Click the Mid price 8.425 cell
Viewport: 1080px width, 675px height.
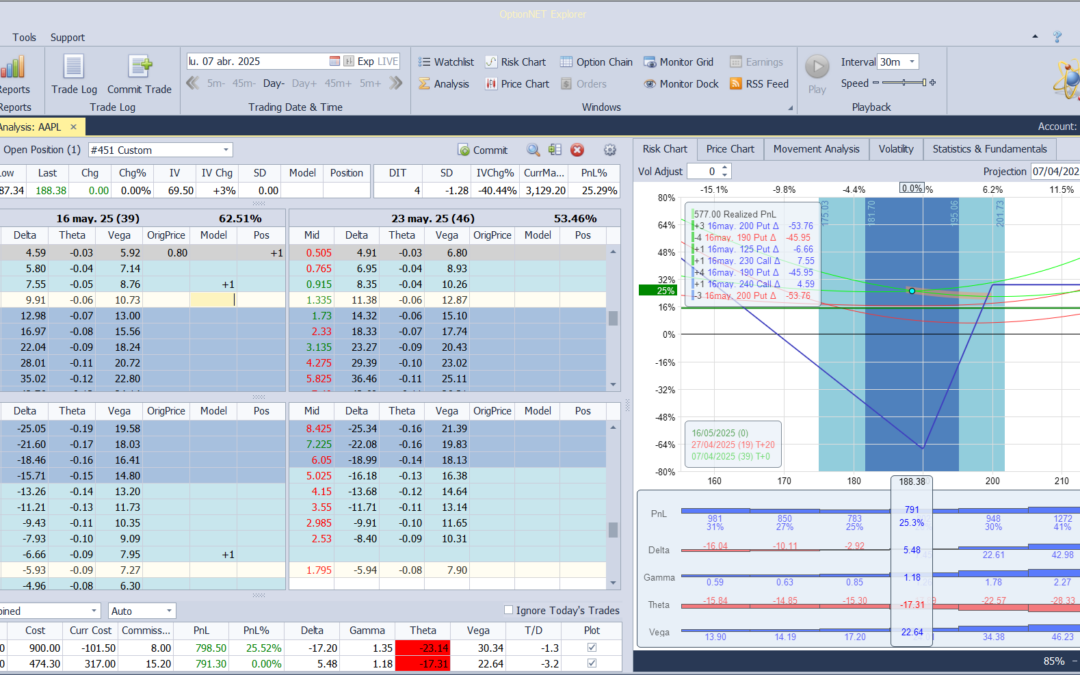(x=312, y=428)
